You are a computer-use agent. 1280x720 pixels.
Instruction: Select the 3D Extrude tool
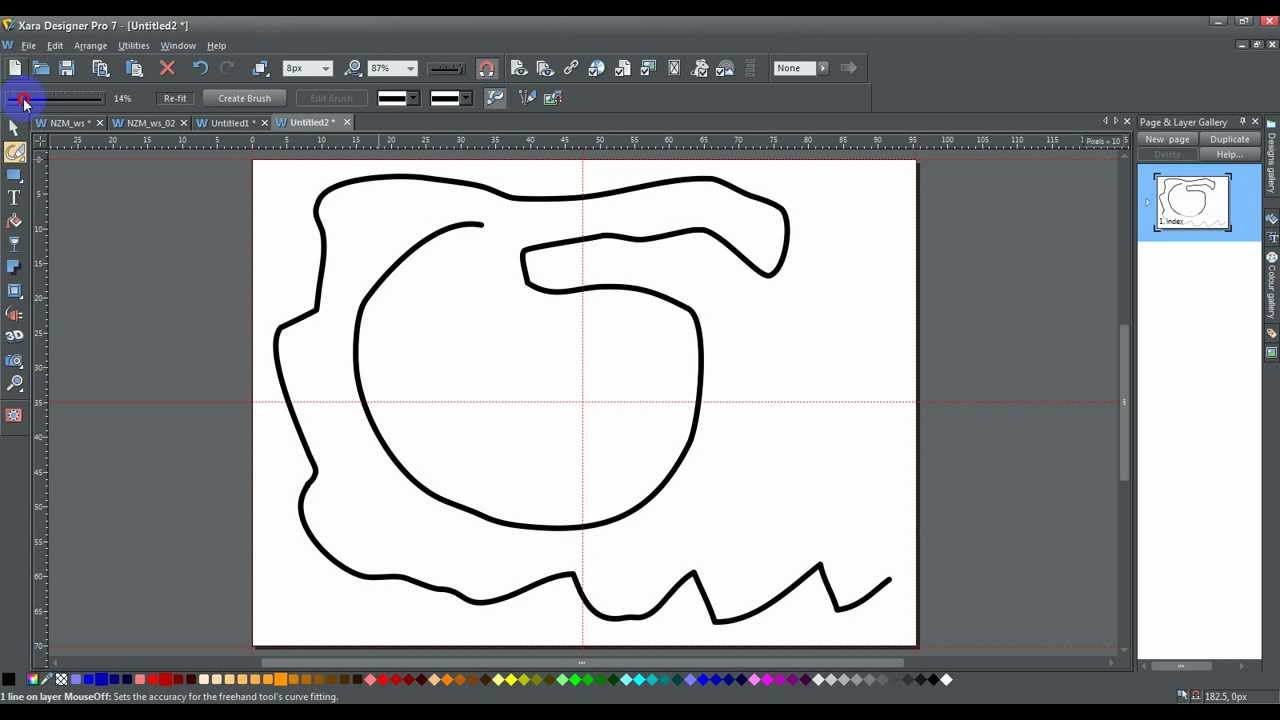(x=14, y=336)
